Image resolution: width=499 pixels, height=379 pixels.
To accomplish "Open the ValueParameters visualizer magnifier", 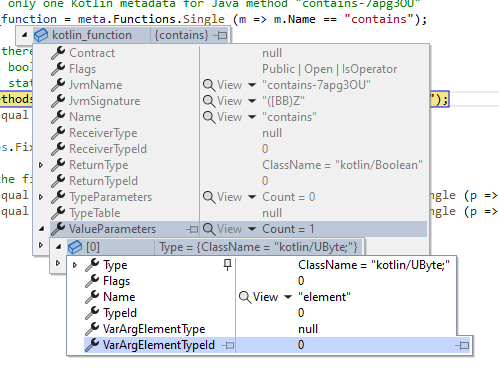I will (209, 229).
